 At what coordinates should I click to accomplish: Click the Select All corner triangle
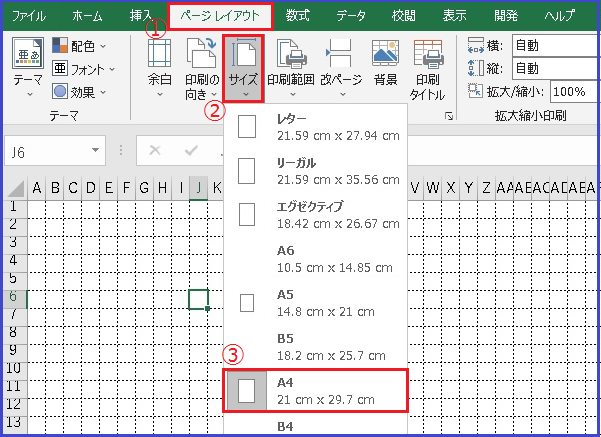point(16,188)
